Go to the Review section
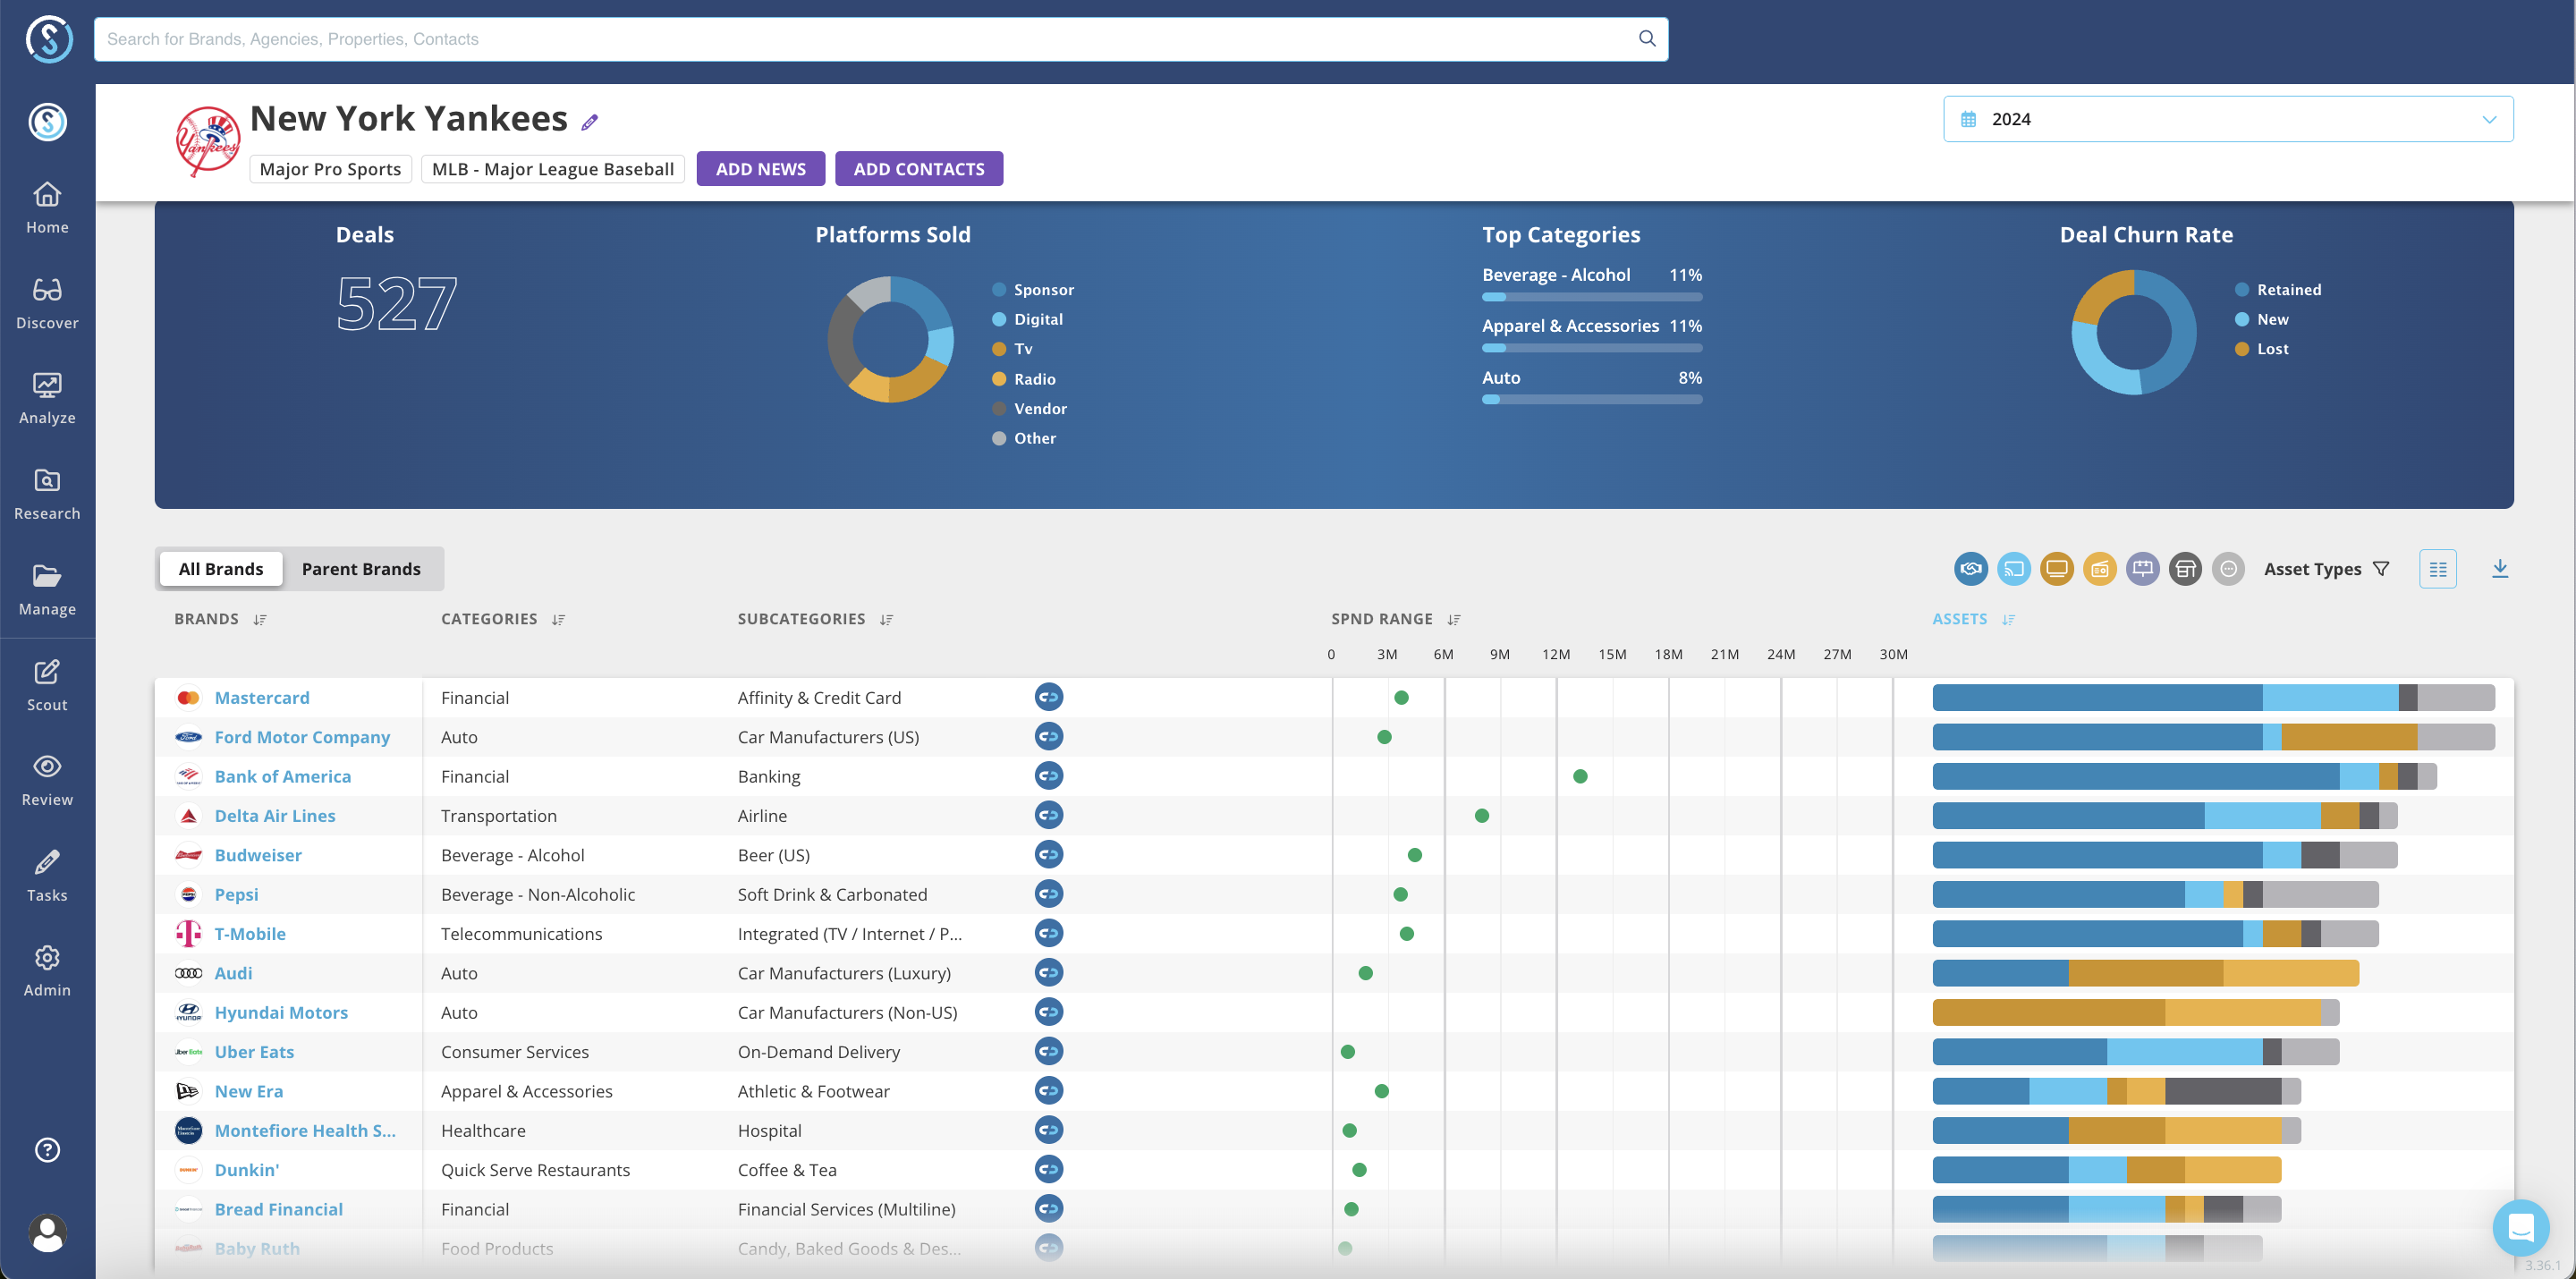This screenshot has height=1279, width=2576. (47, 780)
